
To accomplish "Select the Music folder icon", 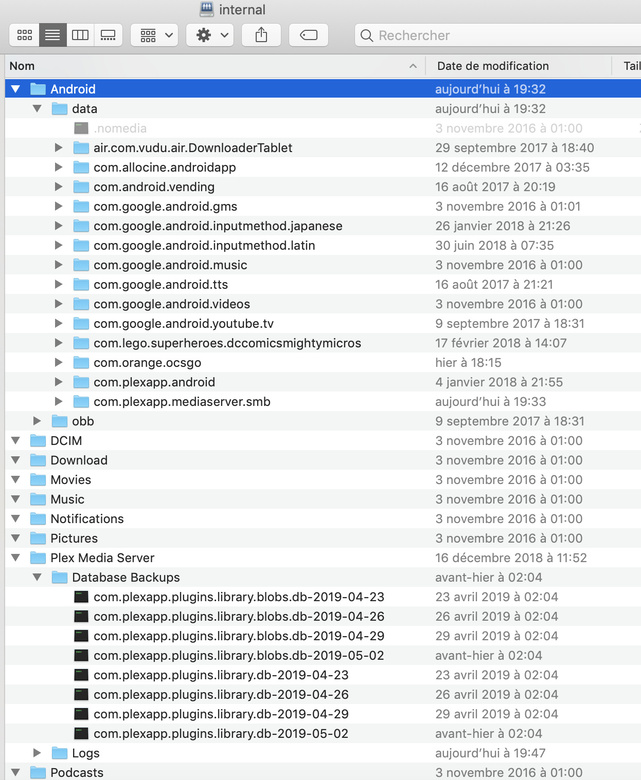I will pyautogui.click(x=38, y=499).
